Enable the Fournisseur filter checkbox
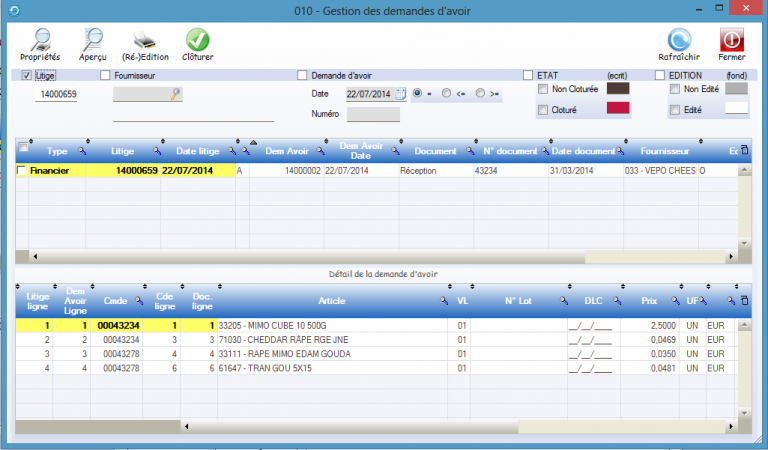The height and width of the screenshot is (450, 768). [105, 75]
